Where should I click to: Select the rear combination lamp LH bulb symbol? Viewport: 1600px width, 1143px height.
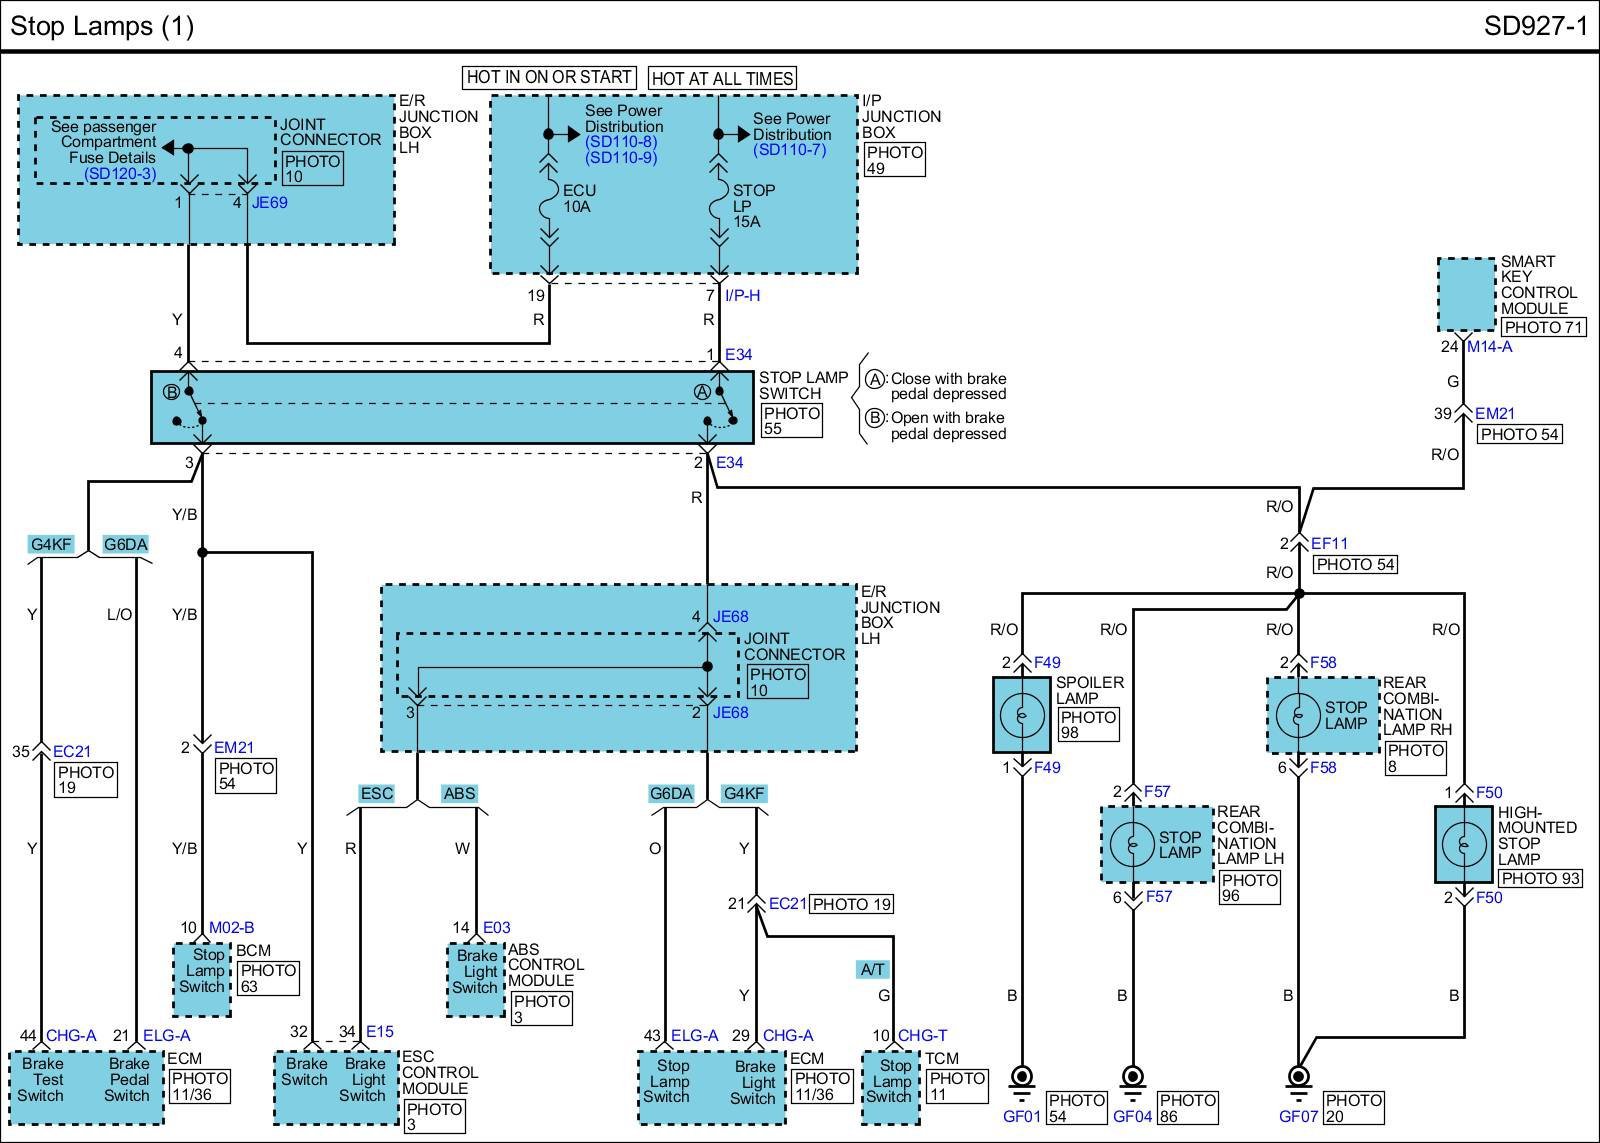pyautogui.click(x=1133, y=845)
